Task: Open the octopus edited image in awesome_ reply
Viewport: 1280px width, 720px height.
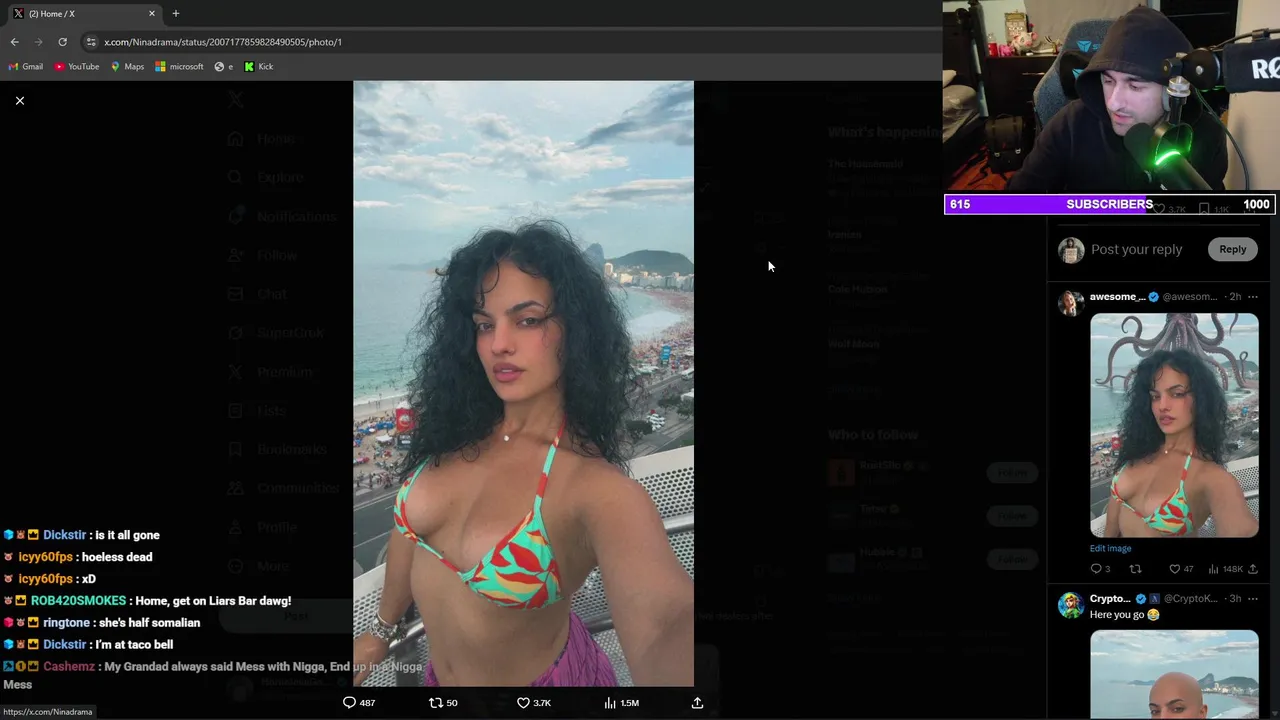Action: click(x=1174, y=425)
